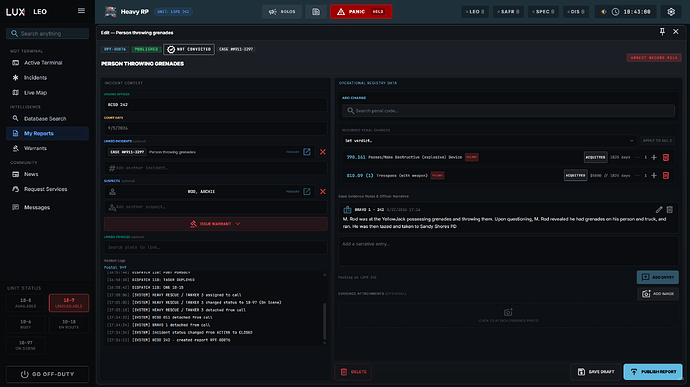Close the edit report window

point(675,32)
